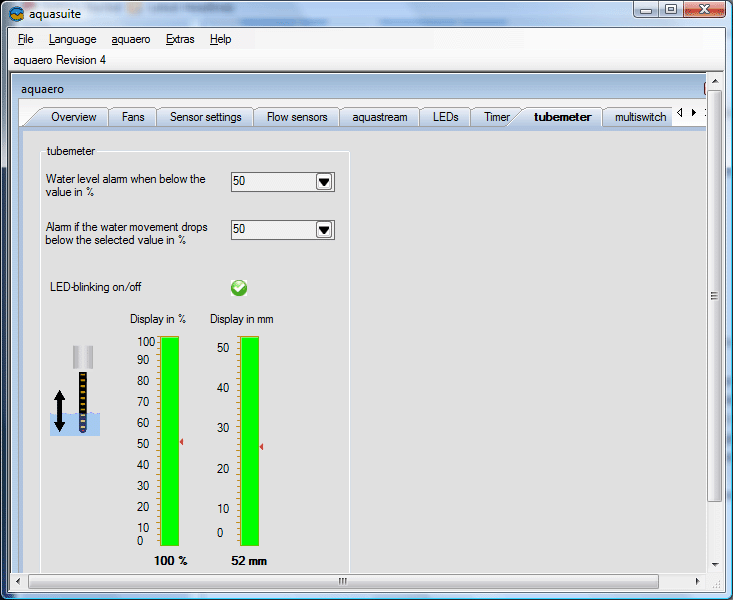
Task: Click the vertical scrollbar down arrow
Action: (715, 564)
